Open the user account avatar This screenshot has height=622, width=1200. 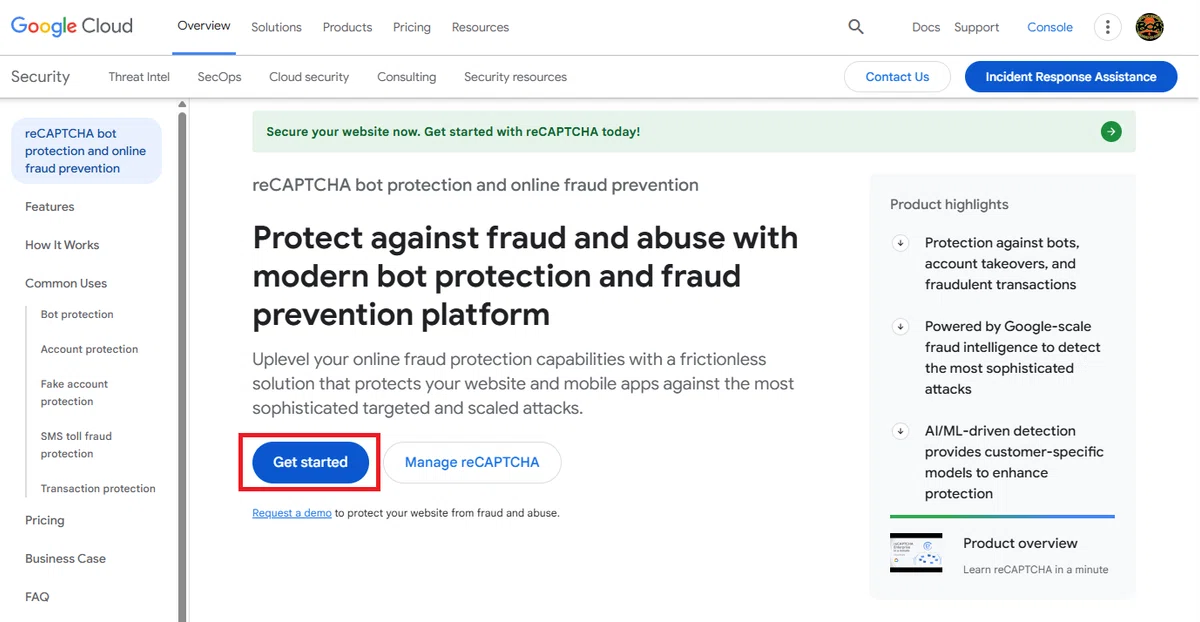tap(1150, 27)
